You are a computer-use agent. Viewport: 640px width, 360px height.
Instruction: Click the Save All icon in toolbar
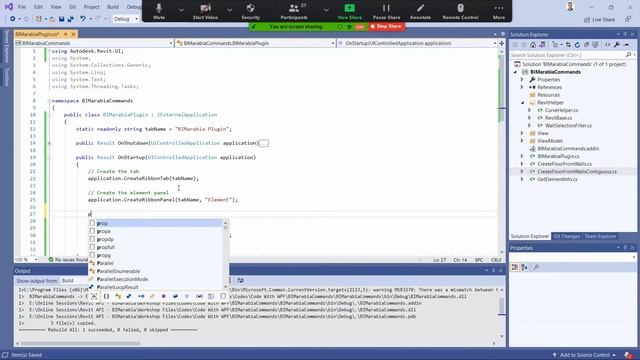(70, 19)
